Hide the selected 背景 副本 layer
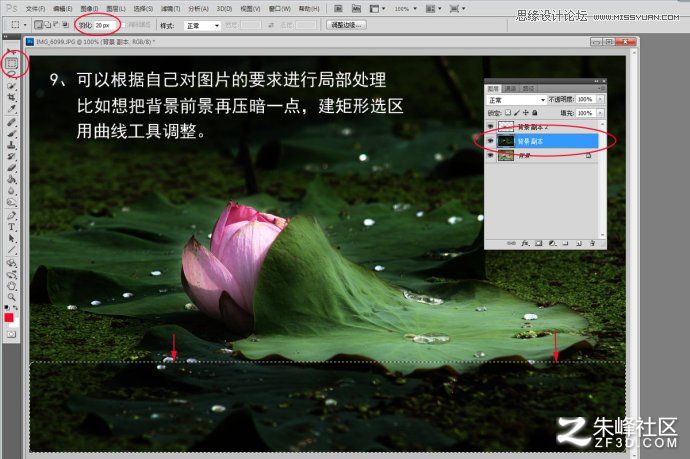The width and height of the screenshot is (690, 459). 491,141
